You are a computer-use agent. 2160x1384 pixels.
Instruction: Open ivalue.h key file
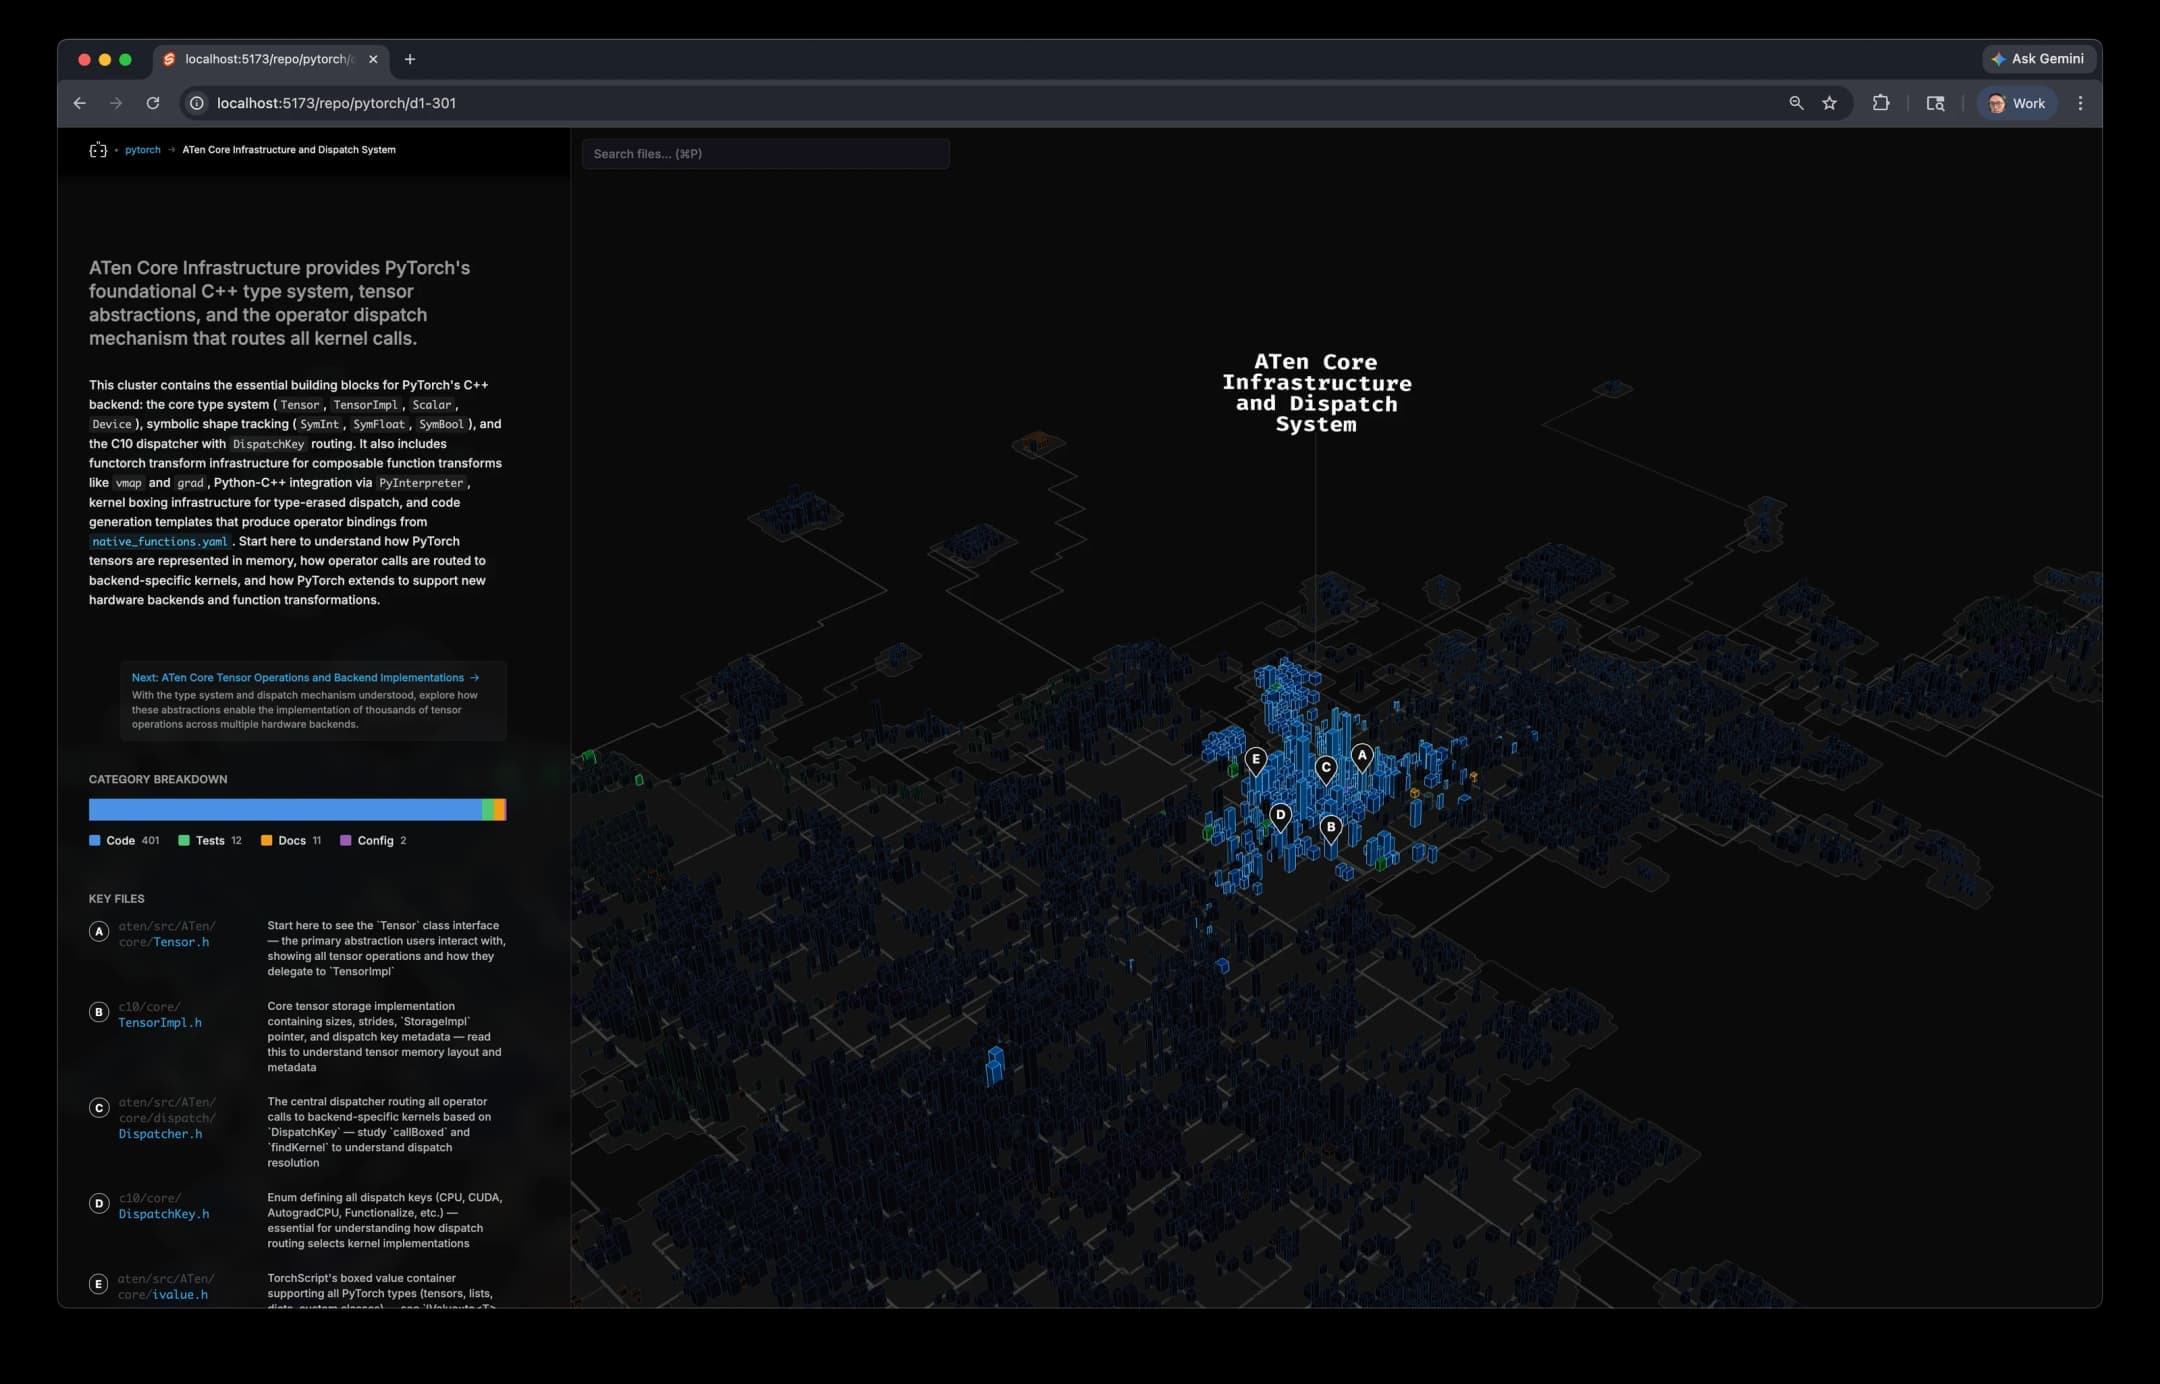coord(180,1295)
